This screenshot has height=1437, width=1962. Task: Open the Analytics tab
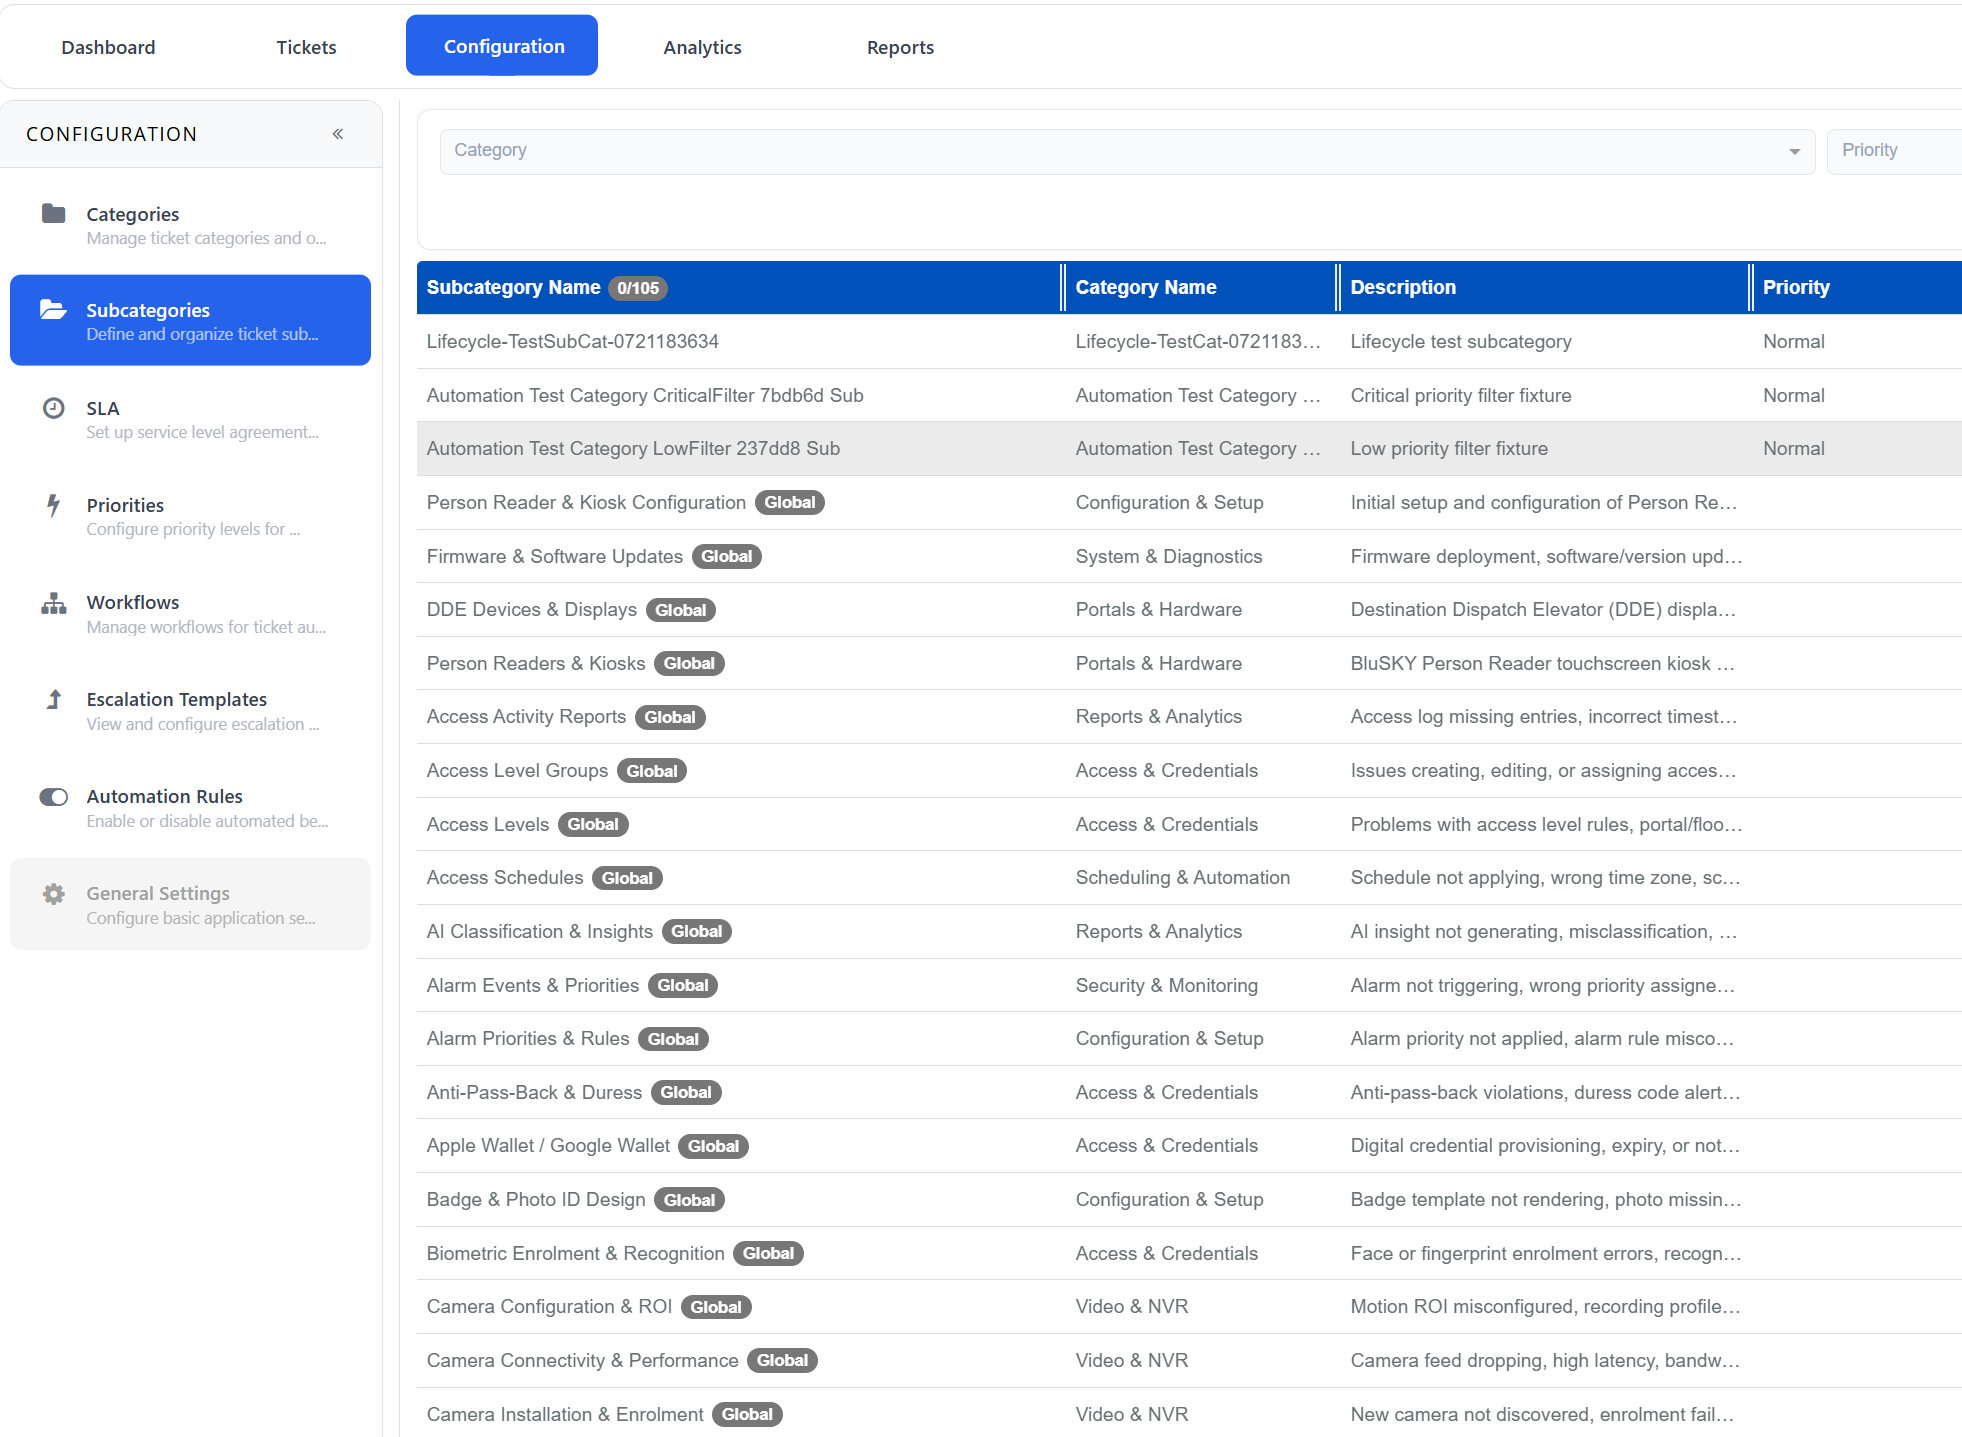[x=702, y=47]
